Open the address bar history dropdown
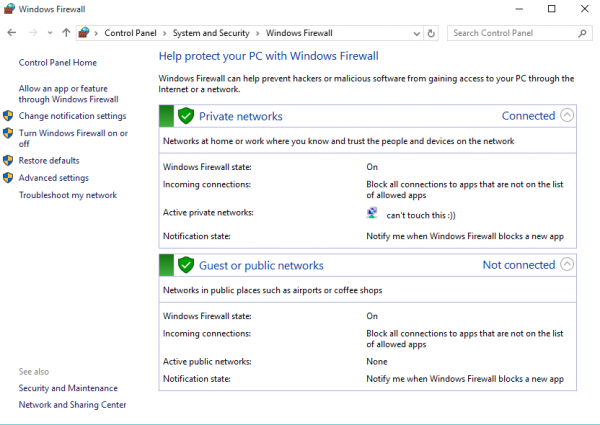 tap(416, 33)
